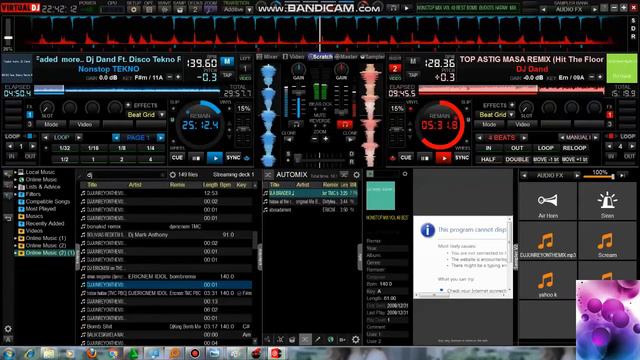Start playback on left deck play button
Image resolution: width=640 pixels, height=360 pixels.
click(215, 158)
